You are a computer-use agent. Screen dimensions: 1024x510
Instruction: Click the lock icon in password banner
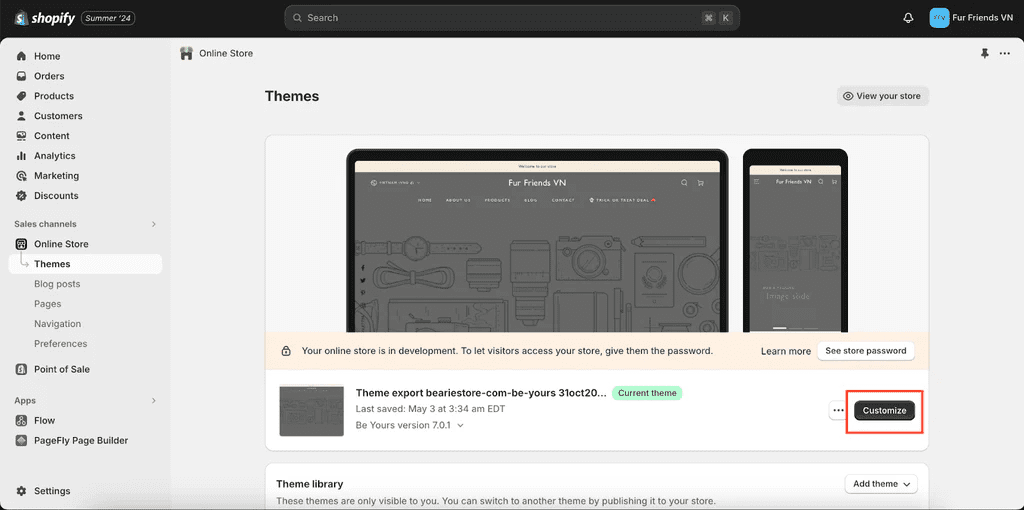tap(286, 351)
